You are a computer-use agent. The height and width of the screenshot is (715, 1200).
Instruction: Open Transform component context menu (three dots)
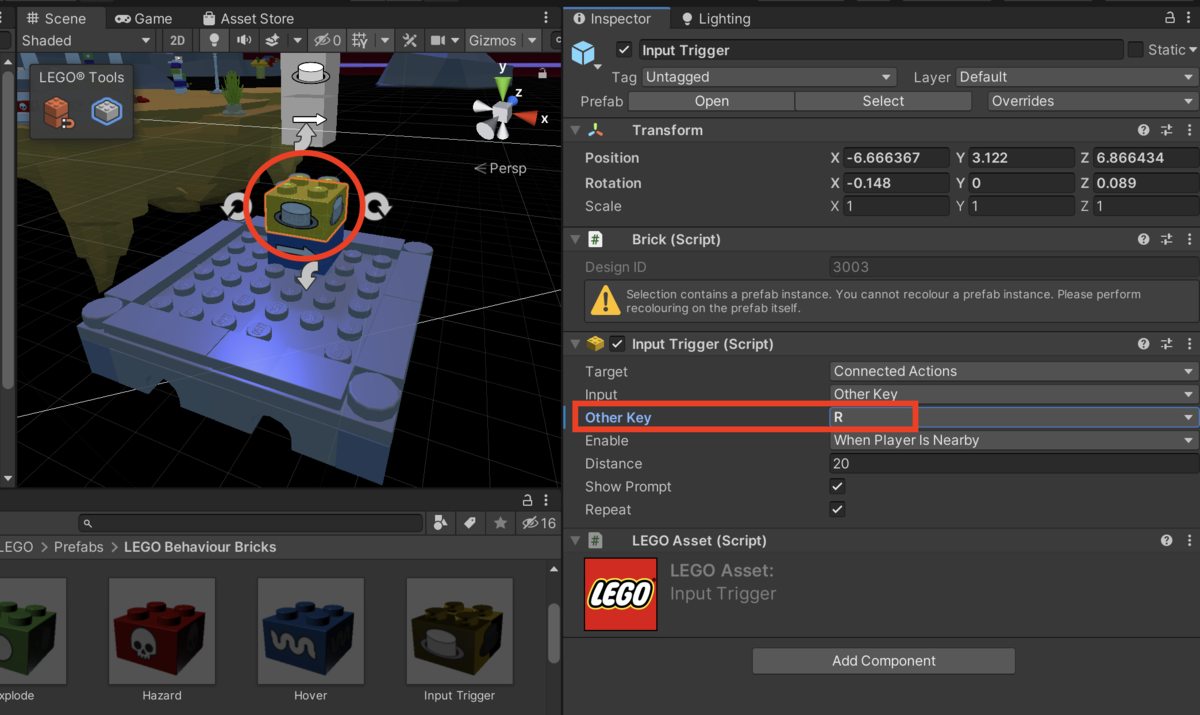(x=1189, y=130)
